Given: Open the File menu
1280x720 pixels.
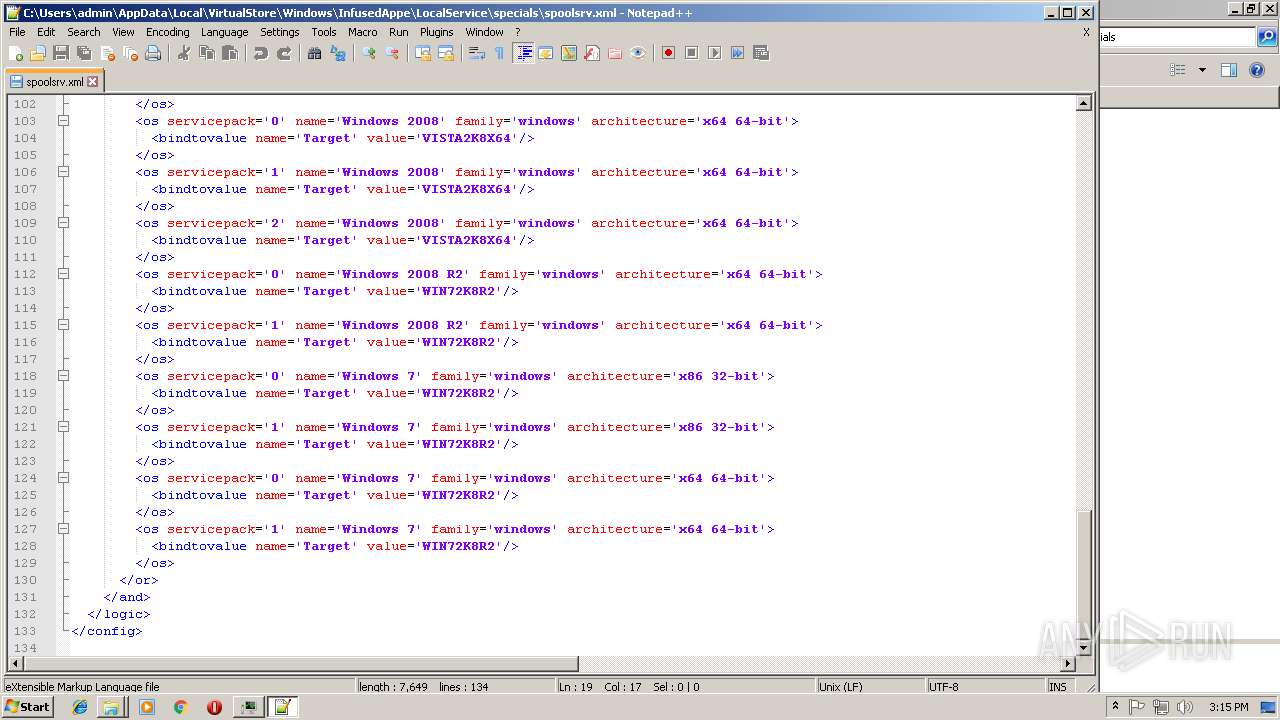Looking at the screenshot, I should (x=17, y=32).
